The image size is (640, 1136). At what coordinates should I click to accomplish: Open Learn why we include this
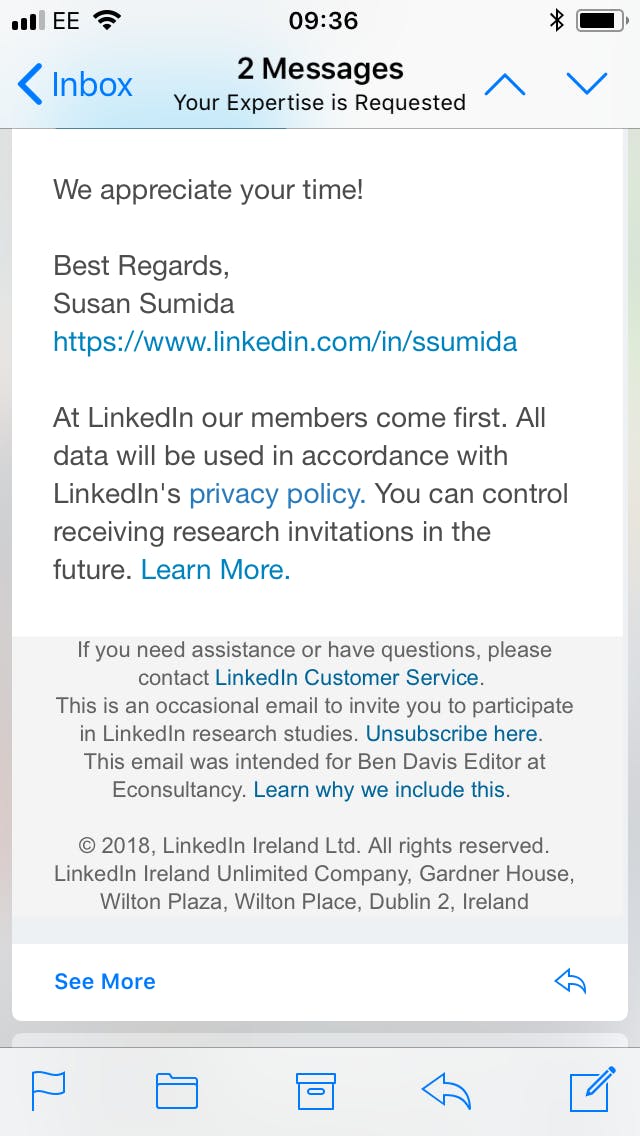tap(379, 789)
